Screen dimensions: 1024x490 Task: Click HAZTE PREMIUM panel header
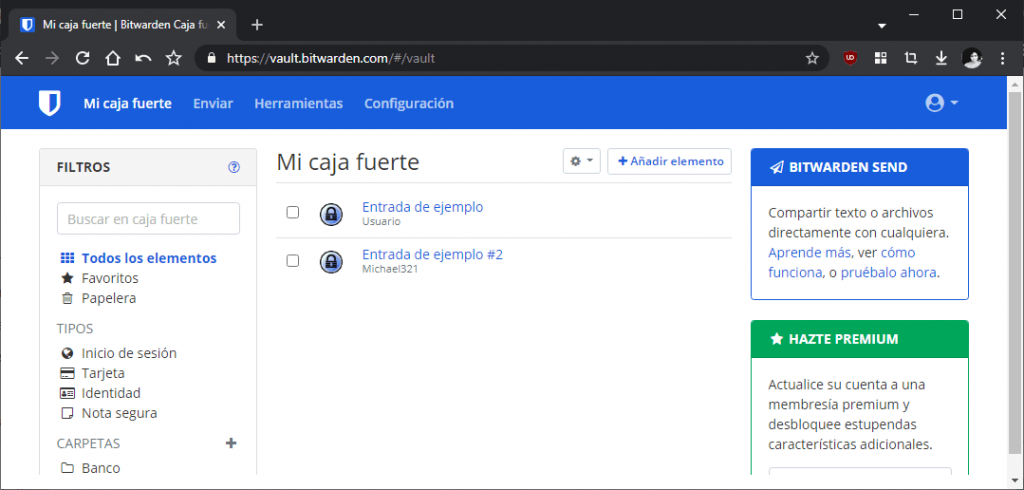(x=859, y=339)
